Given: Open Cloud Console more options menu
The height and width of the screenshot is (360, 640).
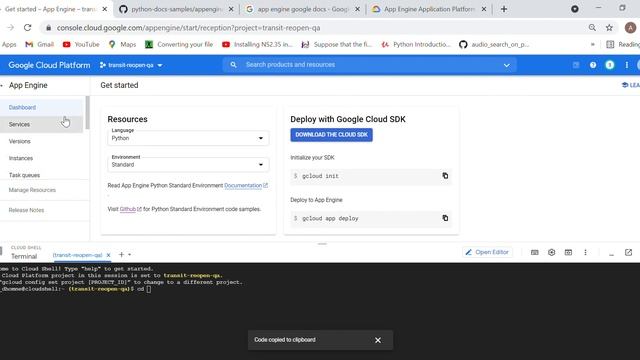Looking at the screenshot, I should click(x=627, y=65).
